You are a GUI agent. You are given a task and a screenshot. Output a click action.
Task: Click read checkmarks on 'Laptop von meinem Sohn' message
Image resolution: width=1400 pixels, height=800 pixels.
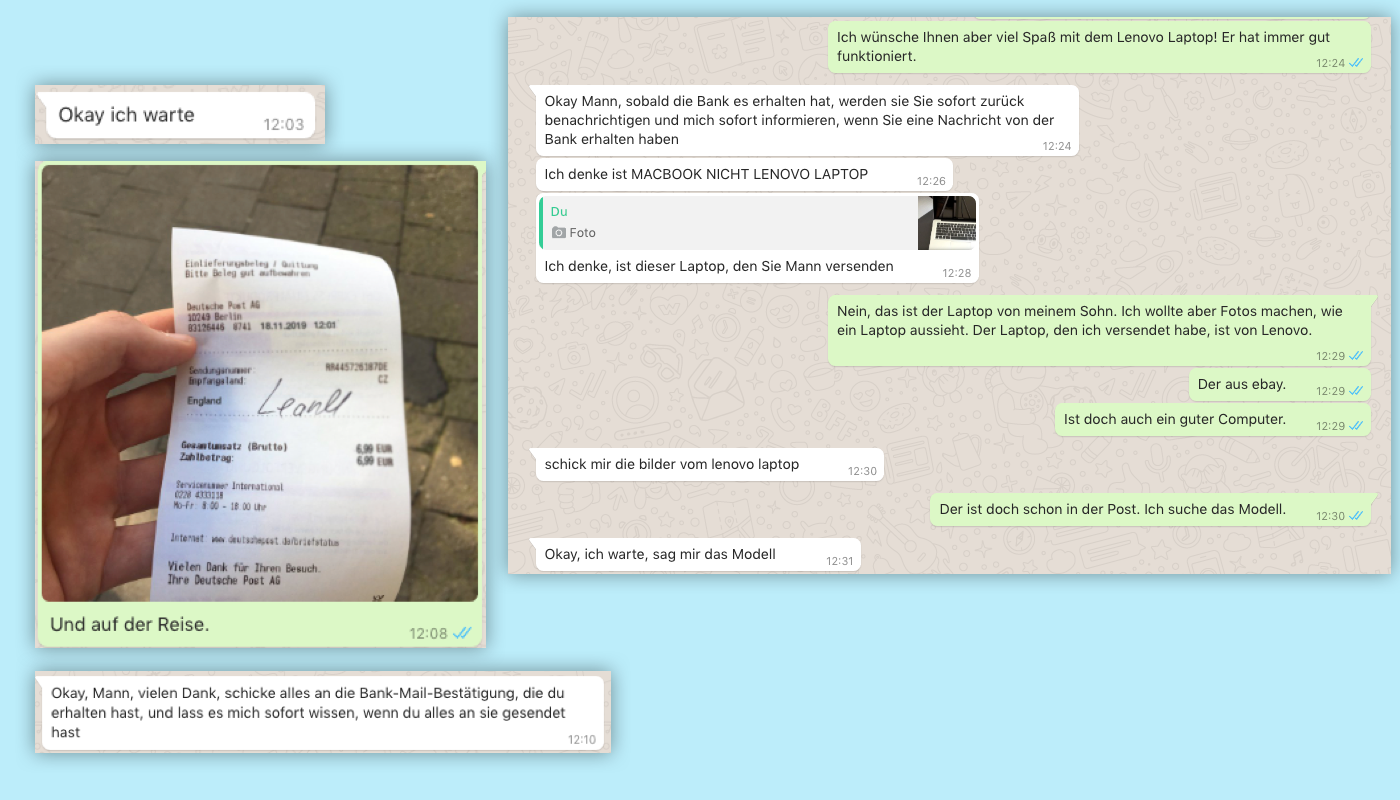tap(1356, 355)
